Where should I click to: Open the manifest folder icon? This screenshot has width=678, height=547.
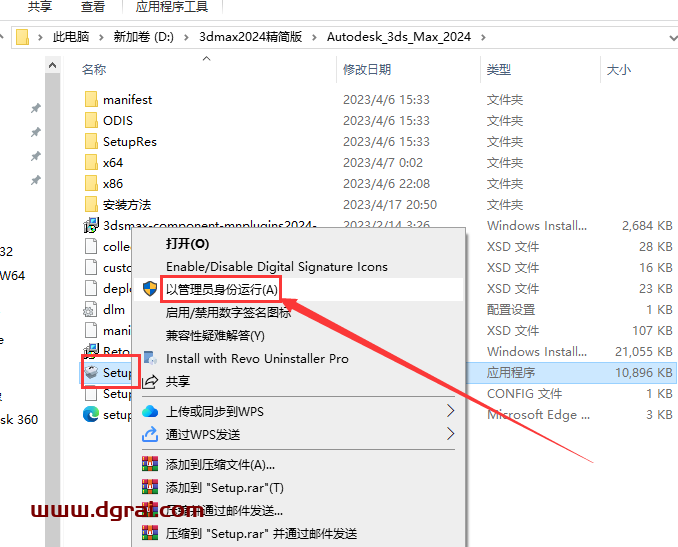[x=91, y=99]
